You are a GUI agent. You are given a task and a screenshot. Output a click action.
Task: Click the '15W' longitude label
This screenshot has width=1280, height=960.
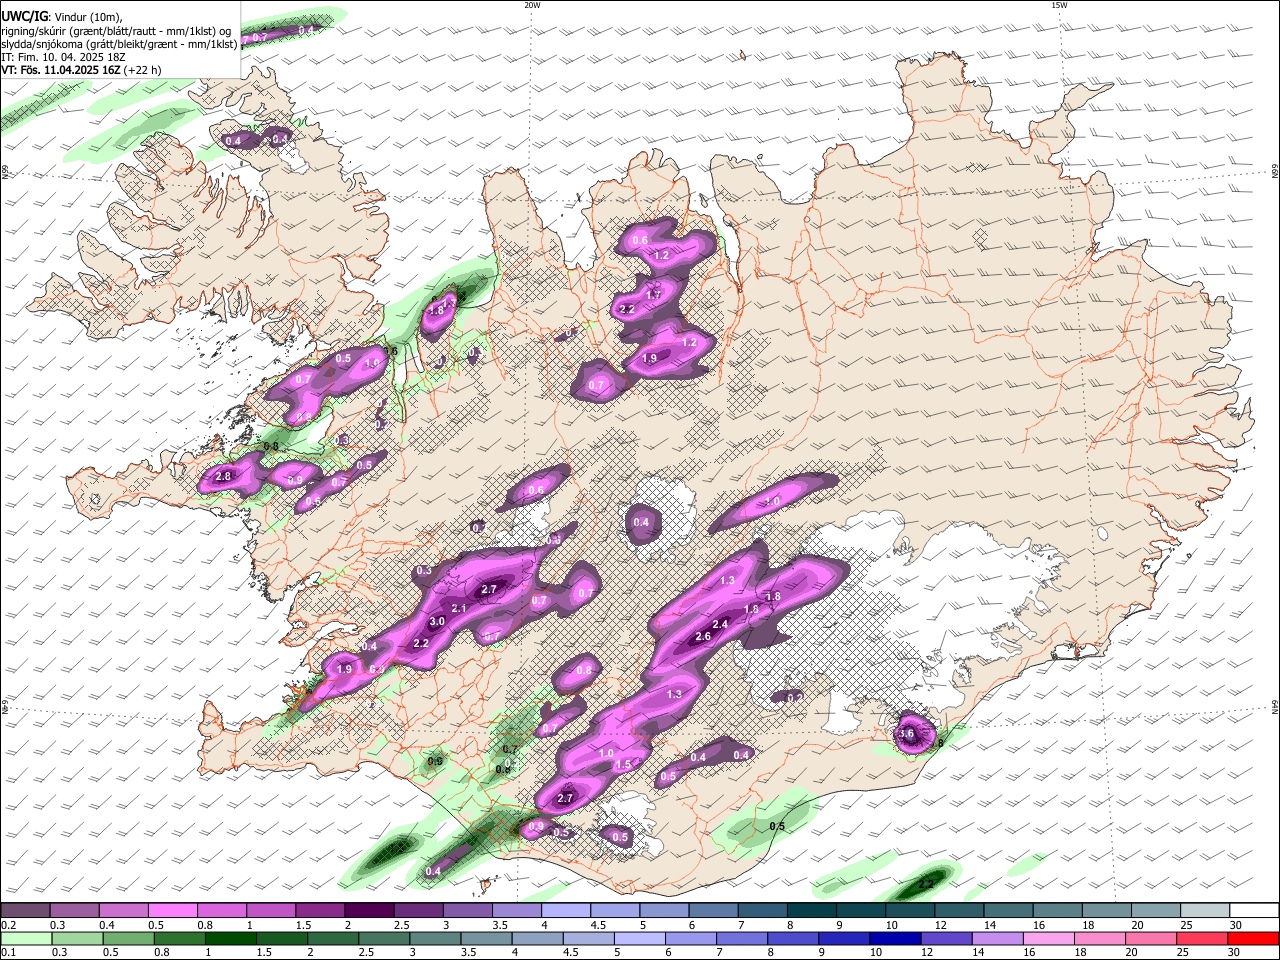coord(1059,5)
